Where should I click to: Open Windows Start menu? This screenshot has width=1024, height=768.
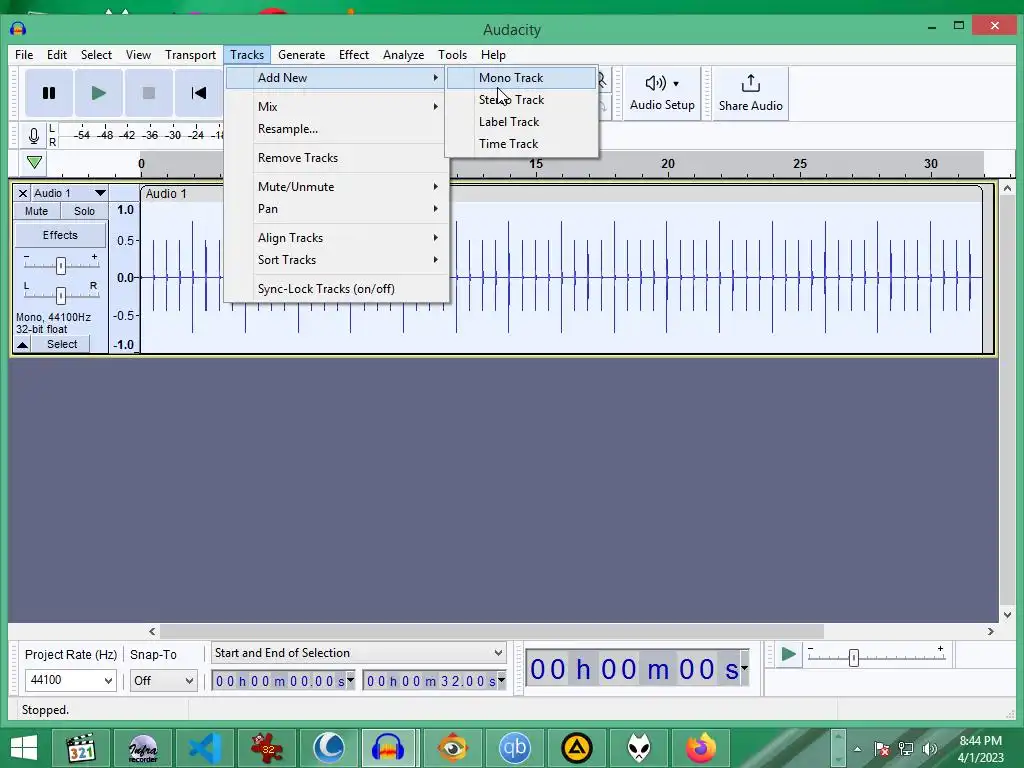[x=24, y=748]
